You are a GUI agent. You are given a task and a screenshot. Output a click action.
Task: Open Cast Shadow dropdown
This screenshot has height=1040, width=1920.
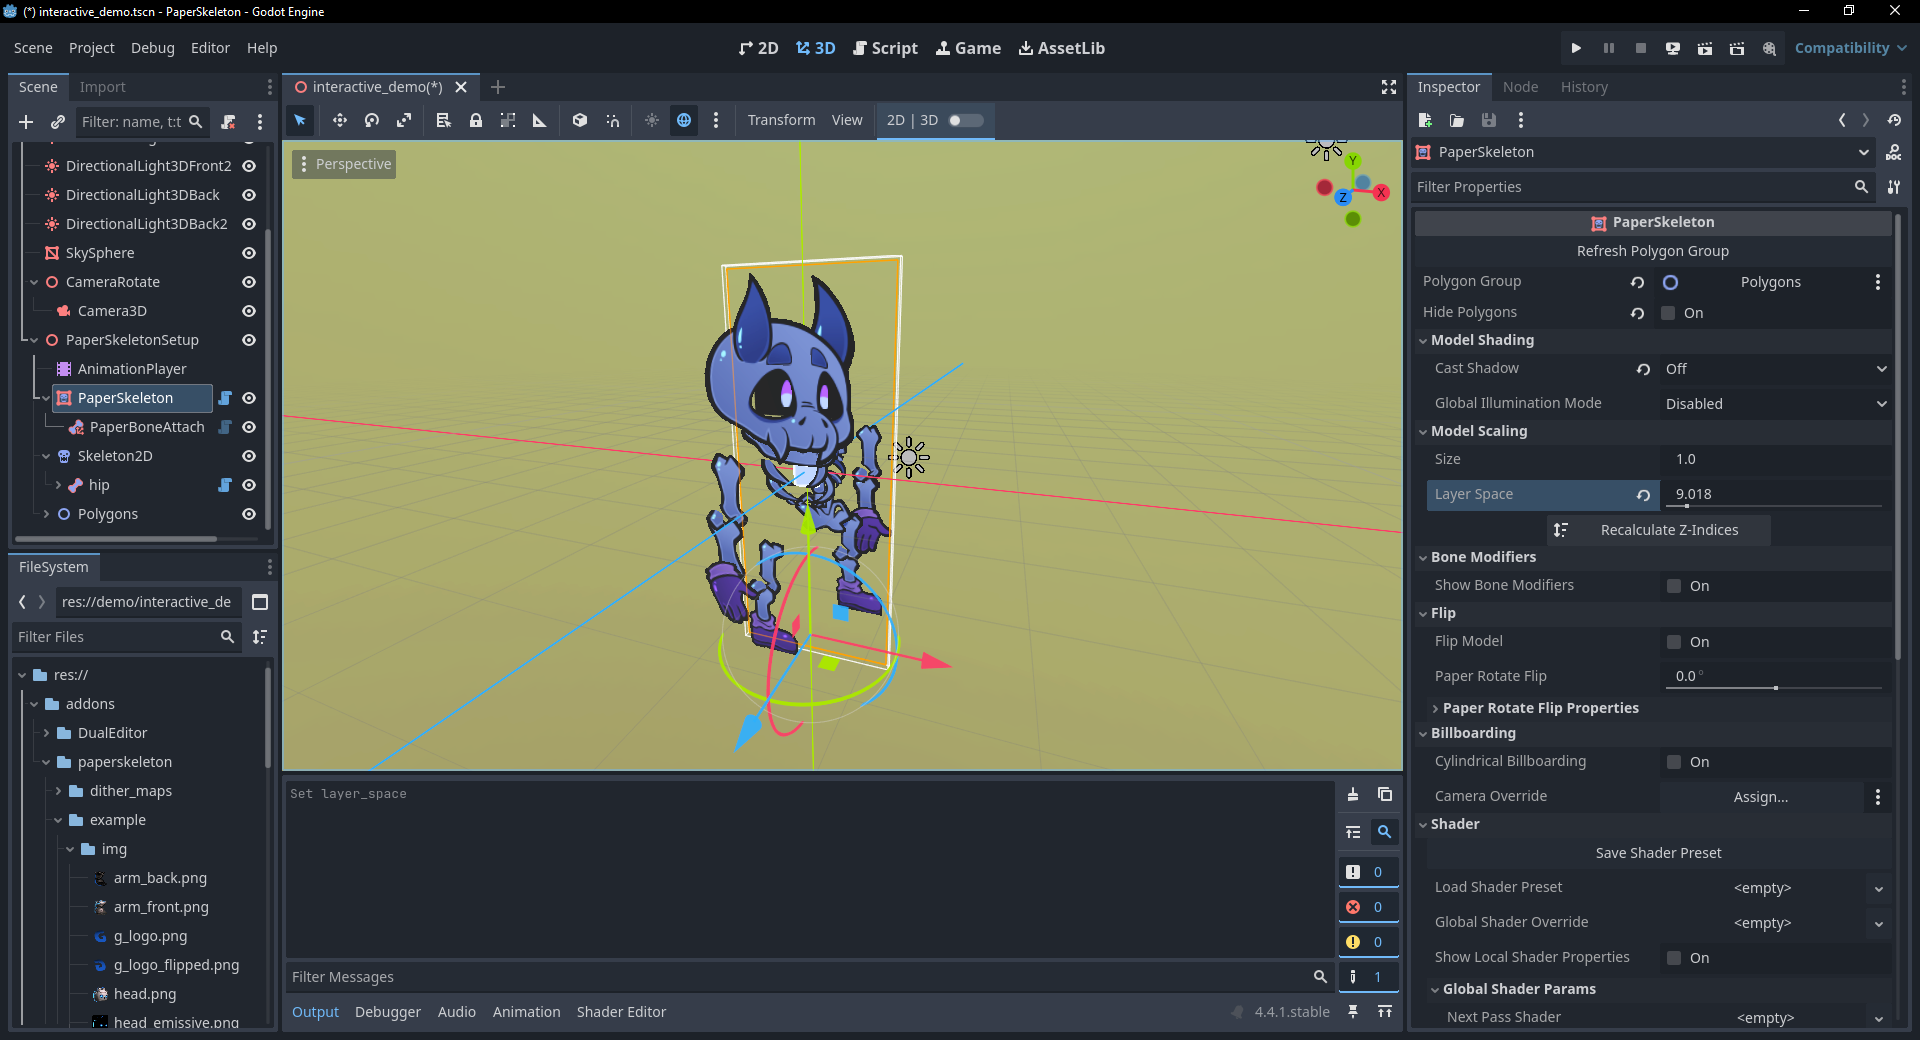(x=1776, y=369)
